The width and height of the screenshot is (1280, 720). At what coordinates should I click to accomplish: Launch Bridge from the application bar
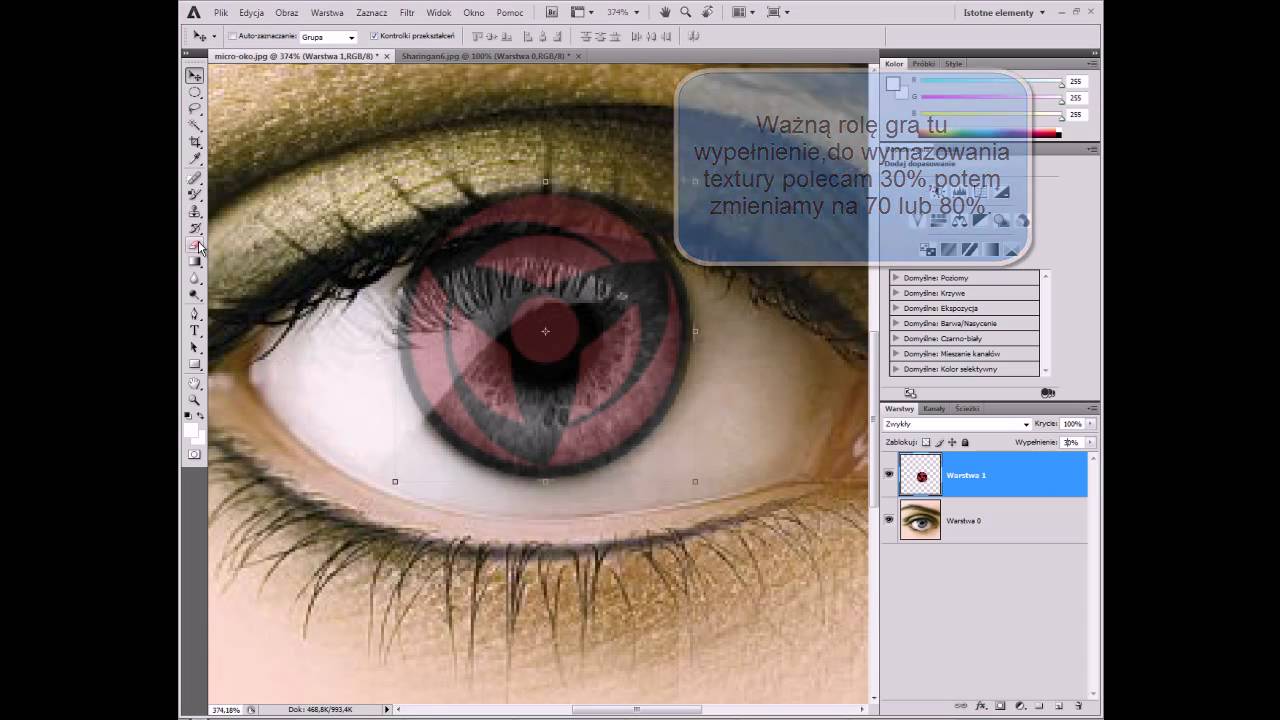[x=553, y=12]
